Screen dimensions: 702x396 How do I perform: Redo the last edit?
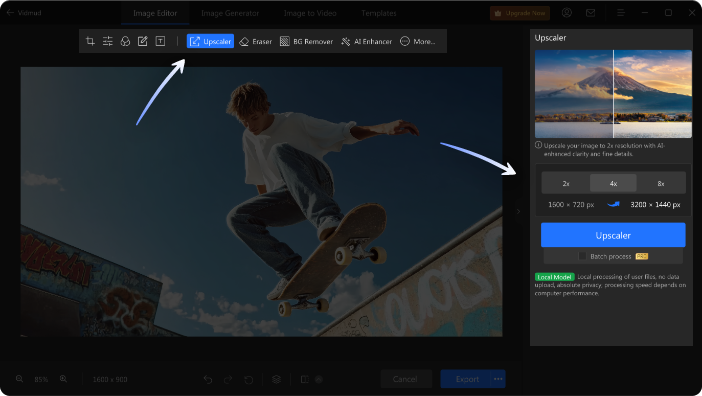[x=228, y=379]
